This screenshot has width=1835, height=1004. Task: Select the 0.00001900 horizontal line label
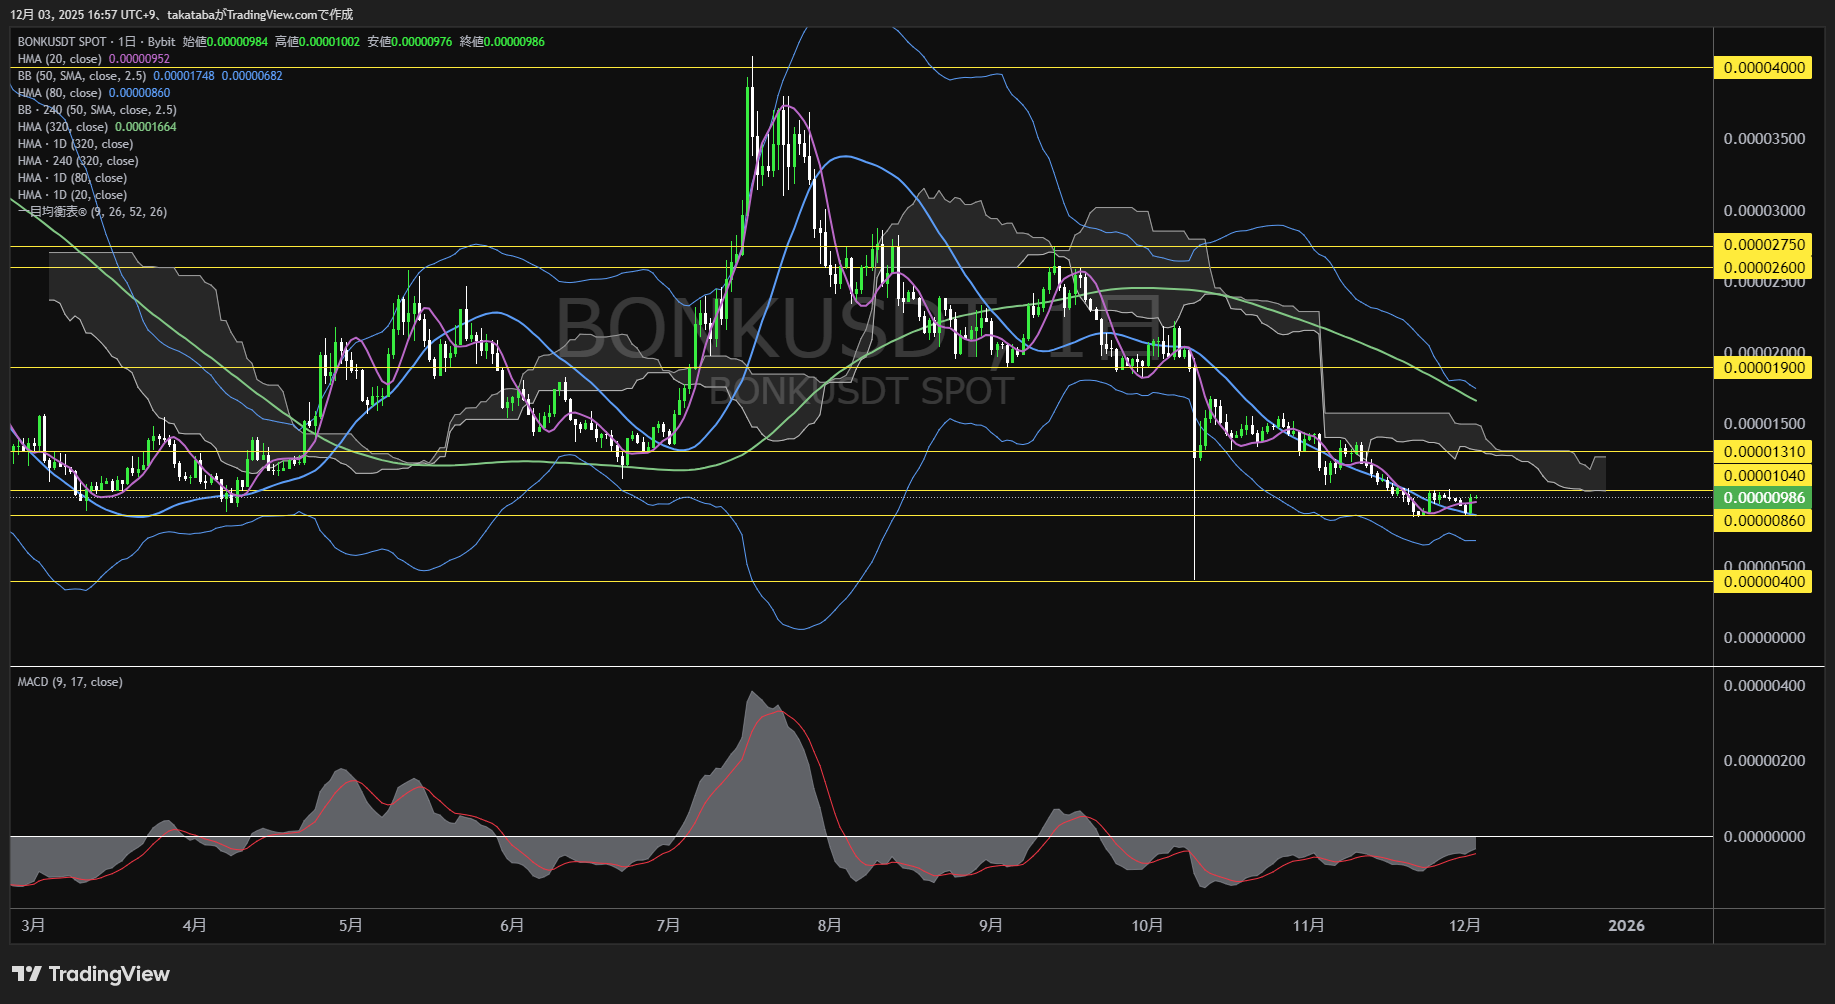click(1763, 368)
